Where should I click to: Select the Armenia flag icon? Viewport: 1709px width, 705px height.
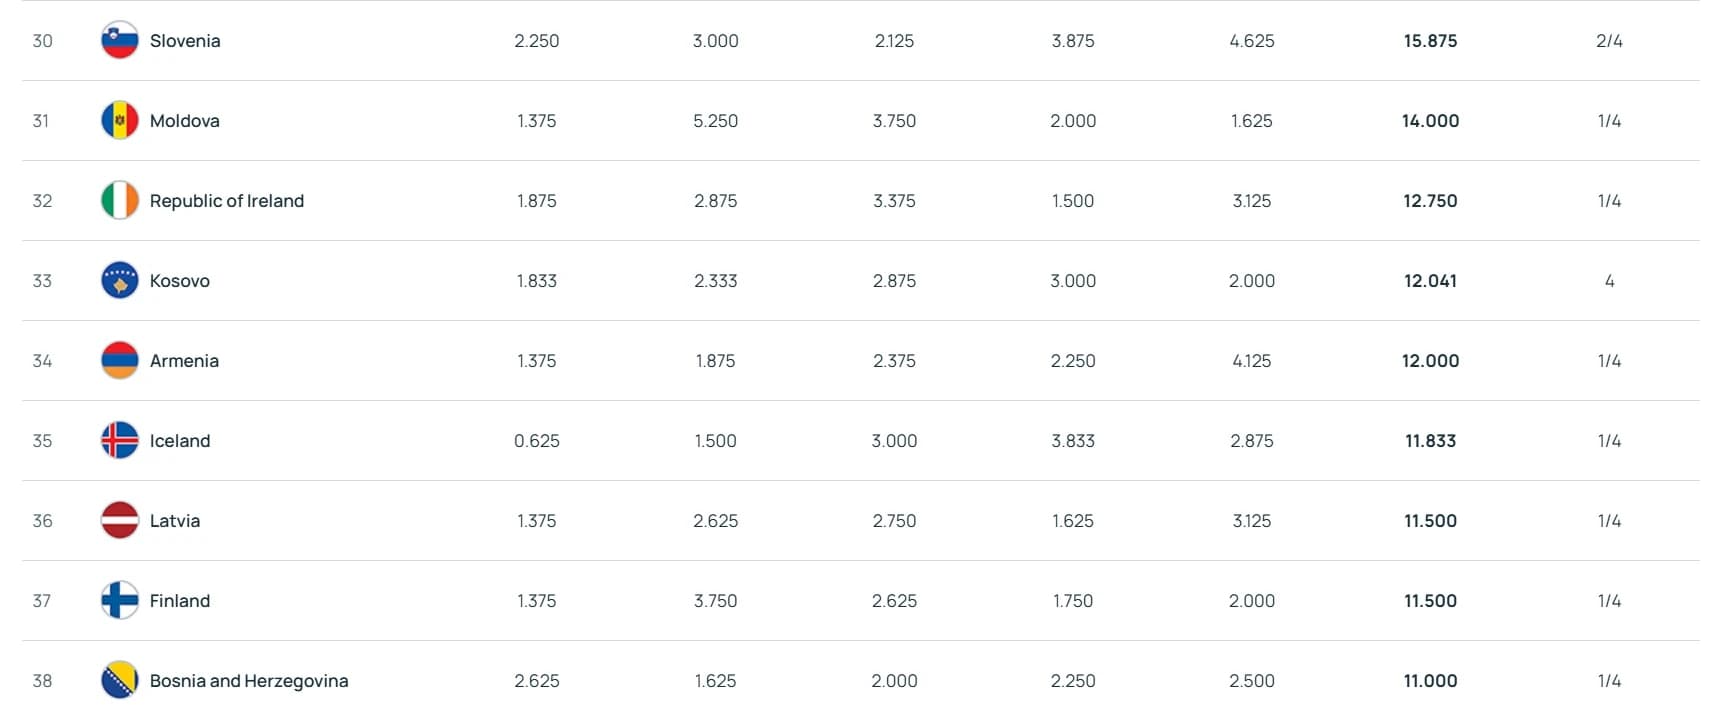pyautogui.click(x=120, y=361)
